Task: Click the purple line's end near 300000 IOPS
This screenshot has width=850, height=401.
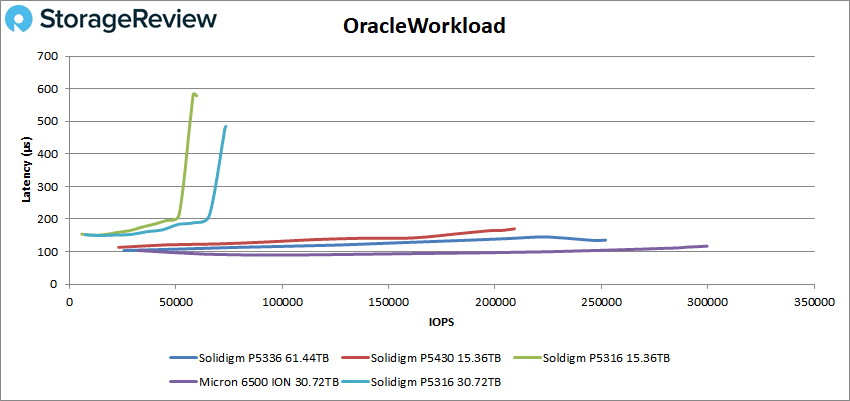Action: coord(706,246)
